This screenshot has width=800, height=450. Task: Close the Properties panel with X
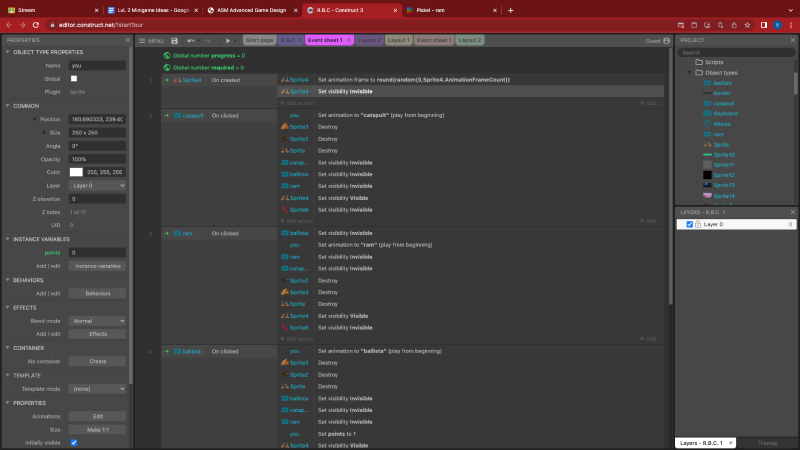click(128, 40)
